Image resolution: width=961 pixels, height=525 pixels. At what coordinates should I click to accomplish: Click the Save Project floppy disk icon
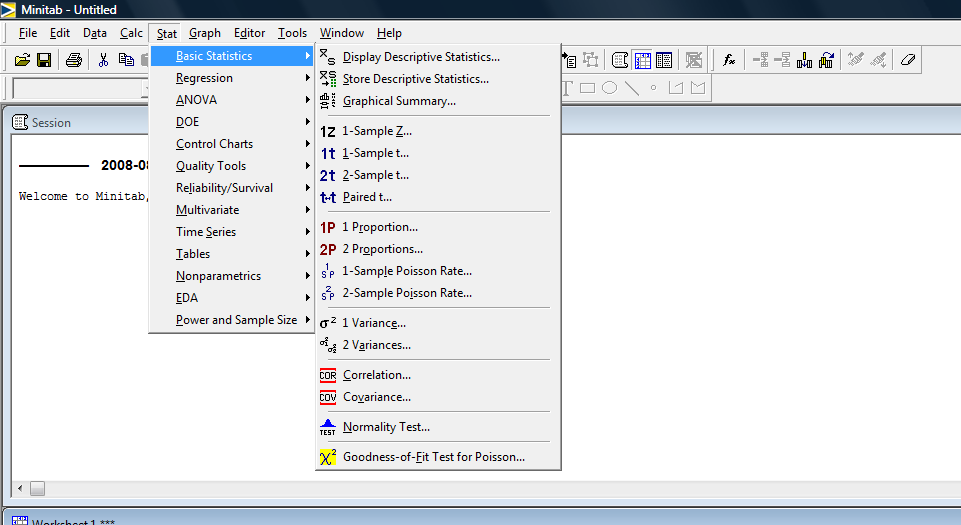[44, 60]
